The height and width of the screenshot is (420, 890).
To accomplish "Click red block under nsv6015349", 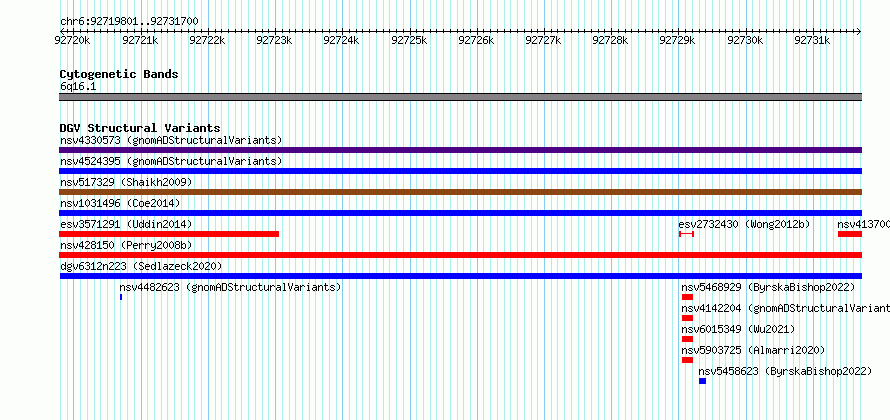I will (687, 339).
